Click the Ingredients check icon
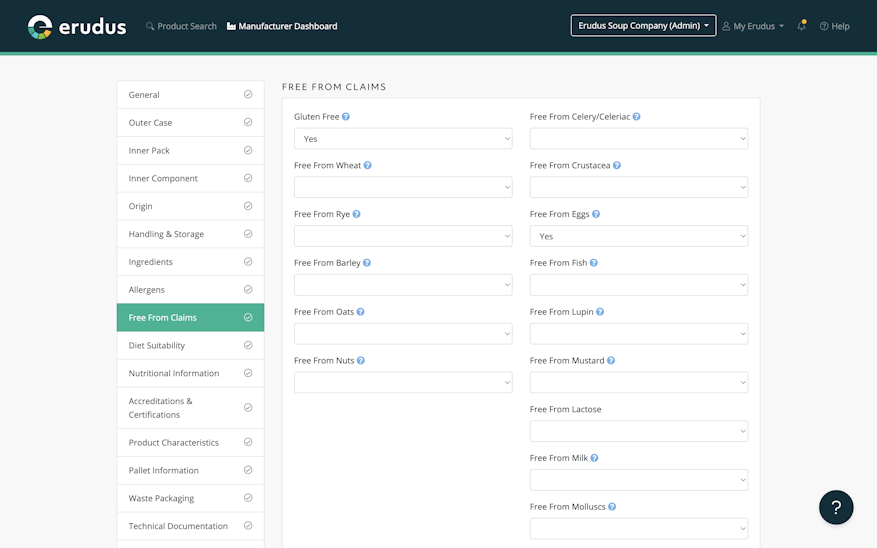This screenshot has width=877, height=548. tap(248, 262)
